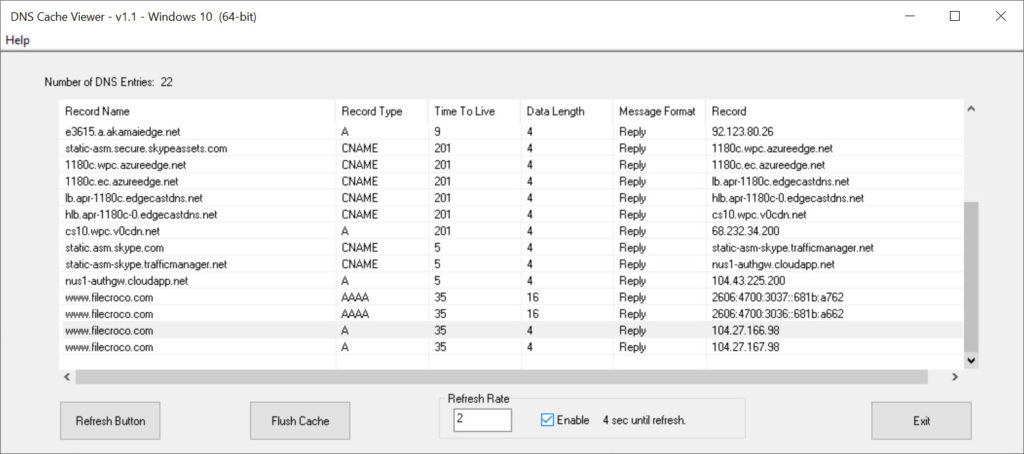The image size is (1024, 454).
Task: Click the scroll down arrow of the list
Action: point(970,359)
